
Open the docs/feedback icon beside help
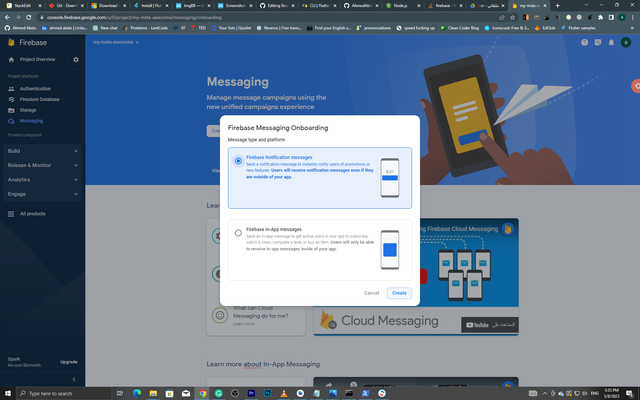point(598,42)
